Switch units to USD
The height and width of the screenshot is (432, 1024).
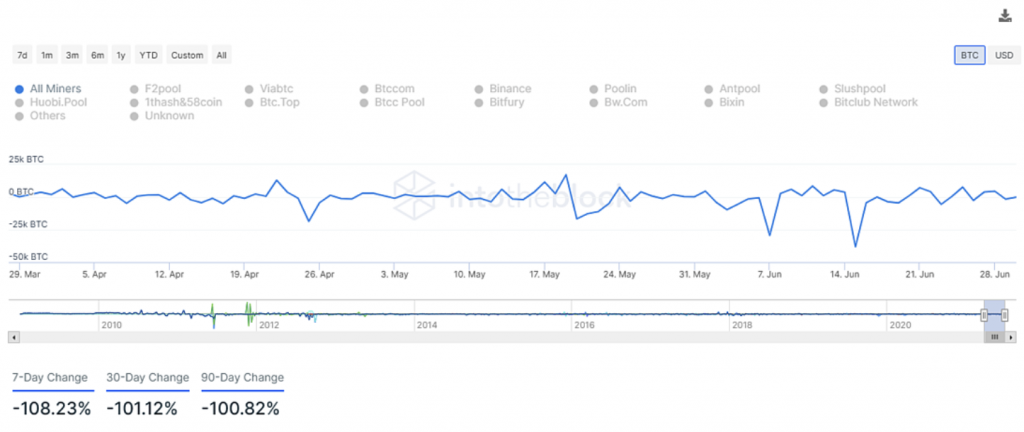tap(1003, 55)
